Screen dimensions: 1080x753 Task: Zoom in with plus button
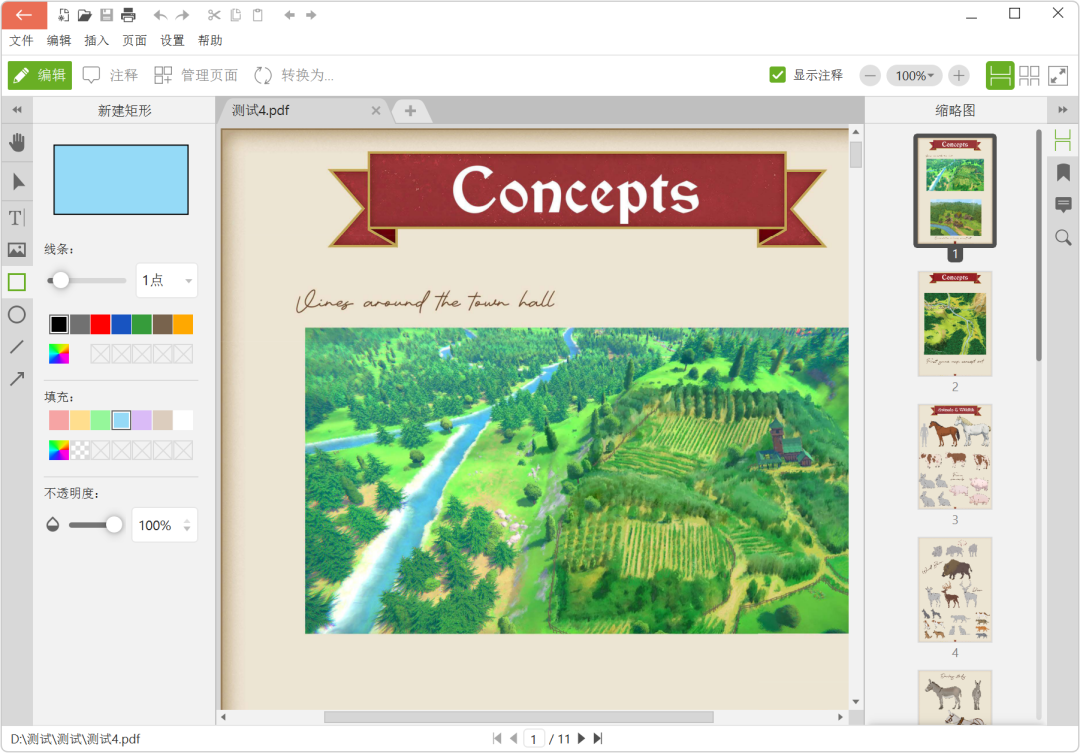pyautogui.click(x=959, y=76)
